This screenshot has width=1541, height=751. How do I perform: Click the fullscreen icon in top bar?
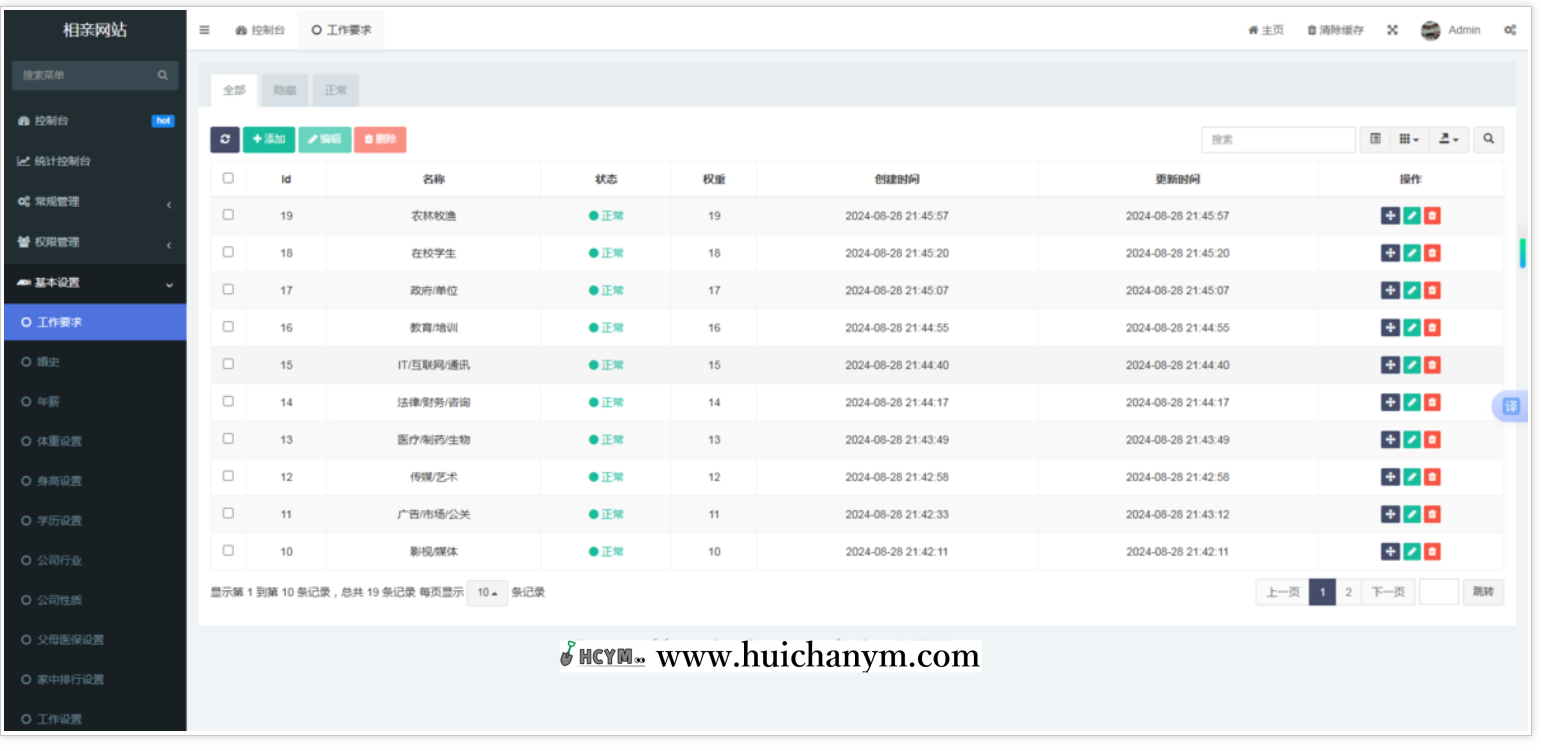pyautogui.click(x=1392, y=30)
